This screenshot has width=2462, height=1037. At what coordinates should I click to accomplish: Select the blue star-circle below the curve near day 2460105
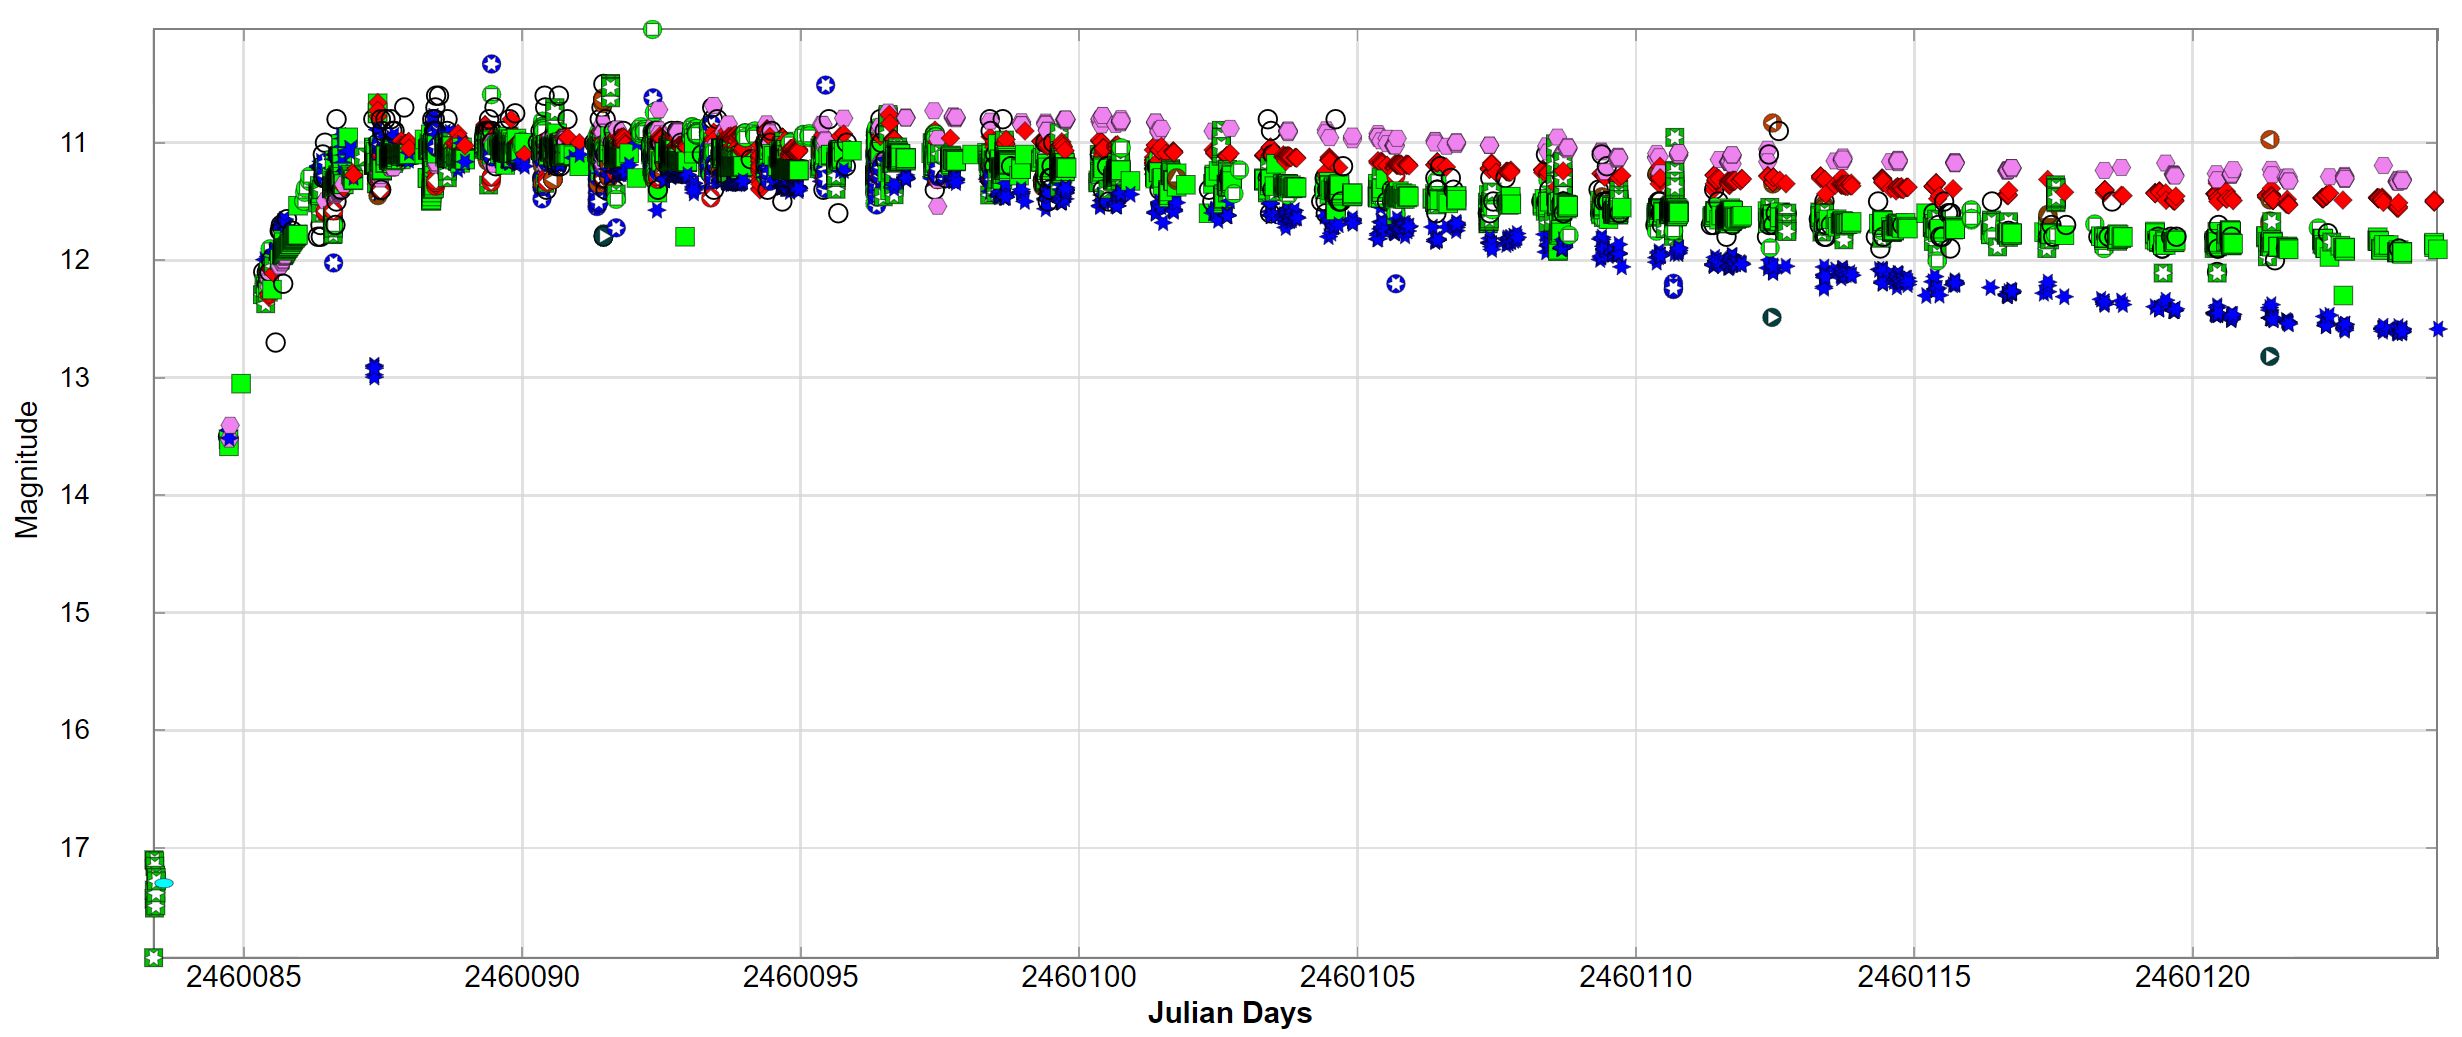click(x=1395, y=284)
